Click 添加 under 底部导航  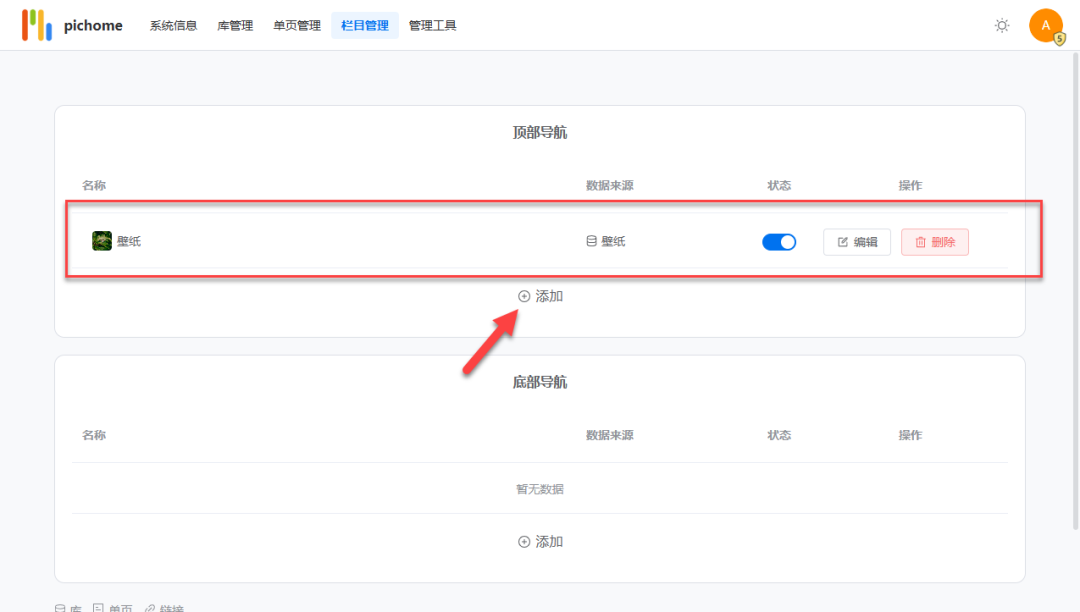[540, 541]
